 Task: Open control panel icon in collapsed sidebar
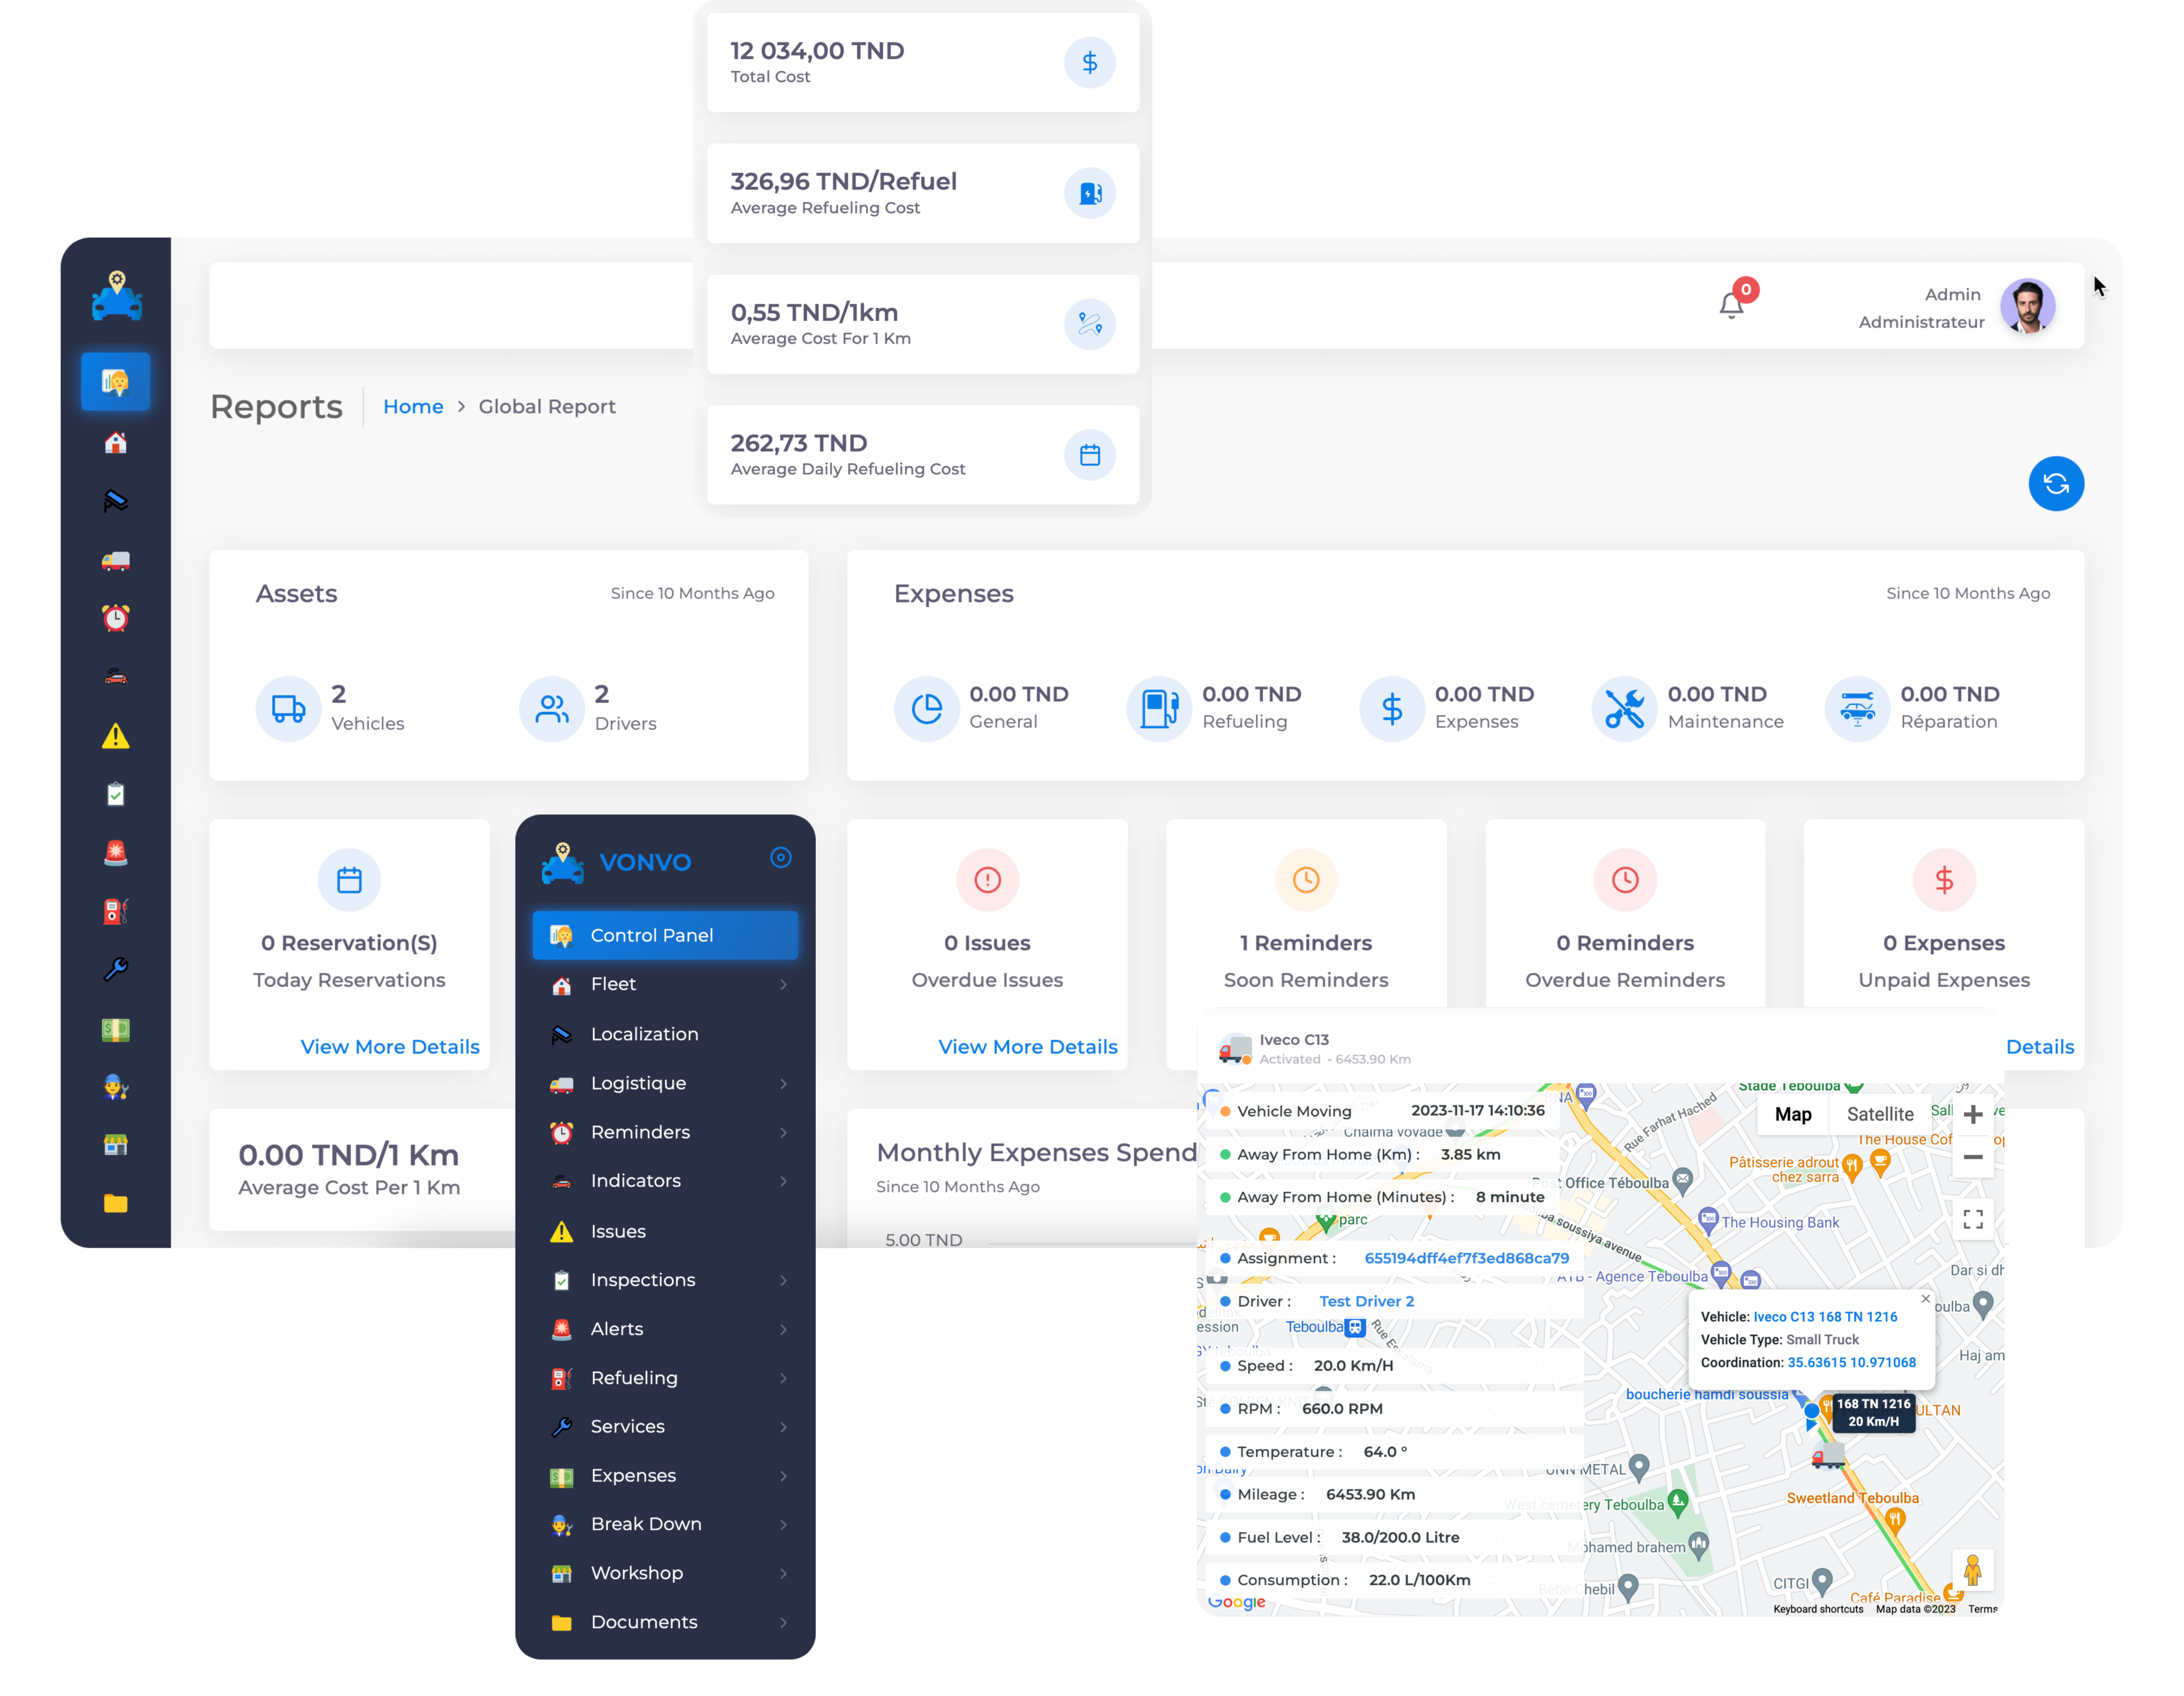pyautogui.click(x=116, y=381)
